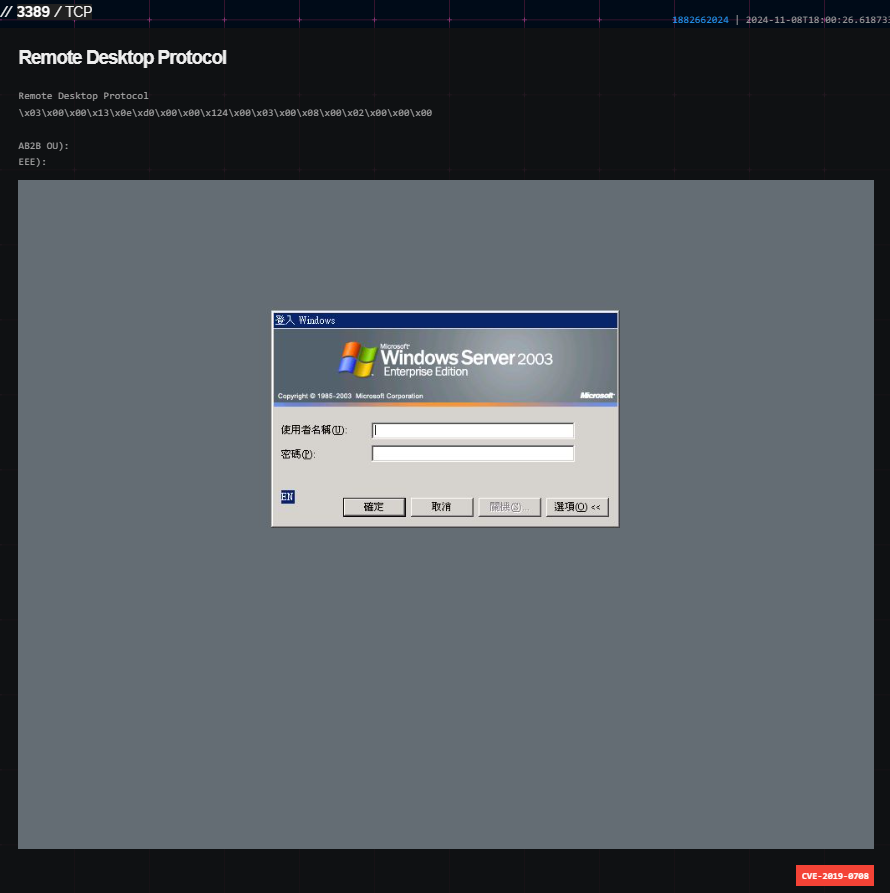Image resolution: width=890 pixels, height=893 pixels.
Task: Click the 取消 cancel button
Action: point(442,507)
